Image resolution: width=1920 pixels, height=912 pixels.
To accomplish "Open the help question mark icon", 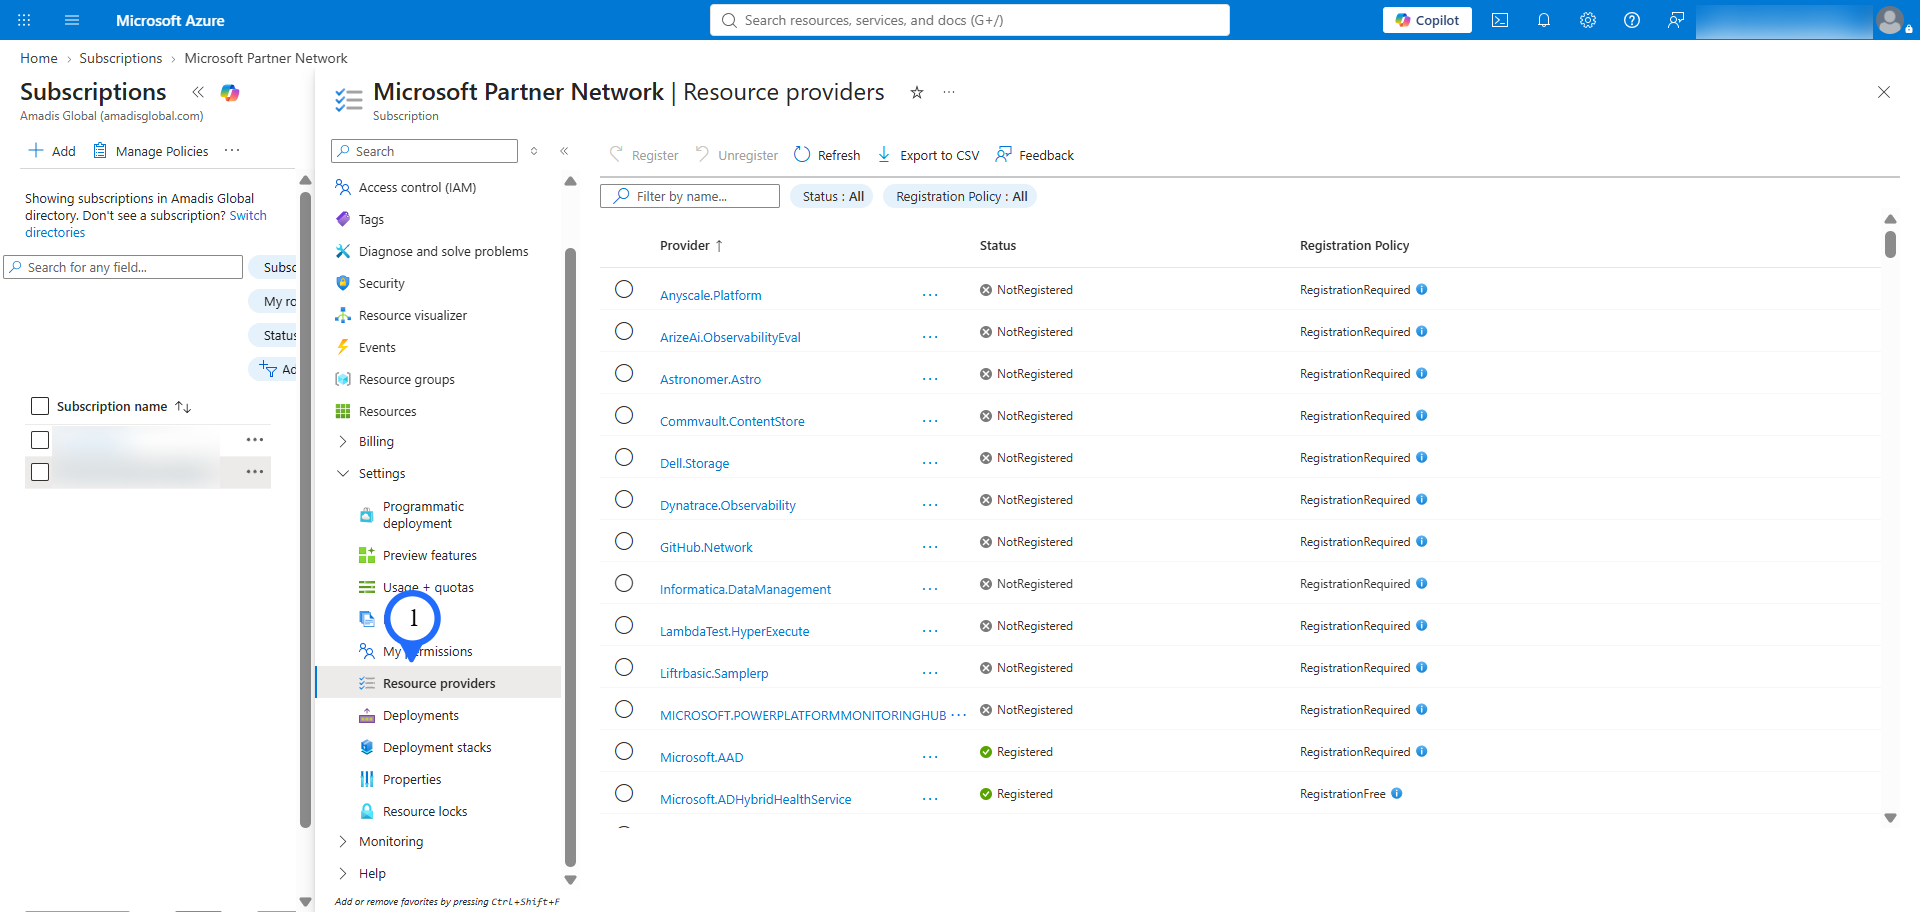I will (x=1632, y=20).
